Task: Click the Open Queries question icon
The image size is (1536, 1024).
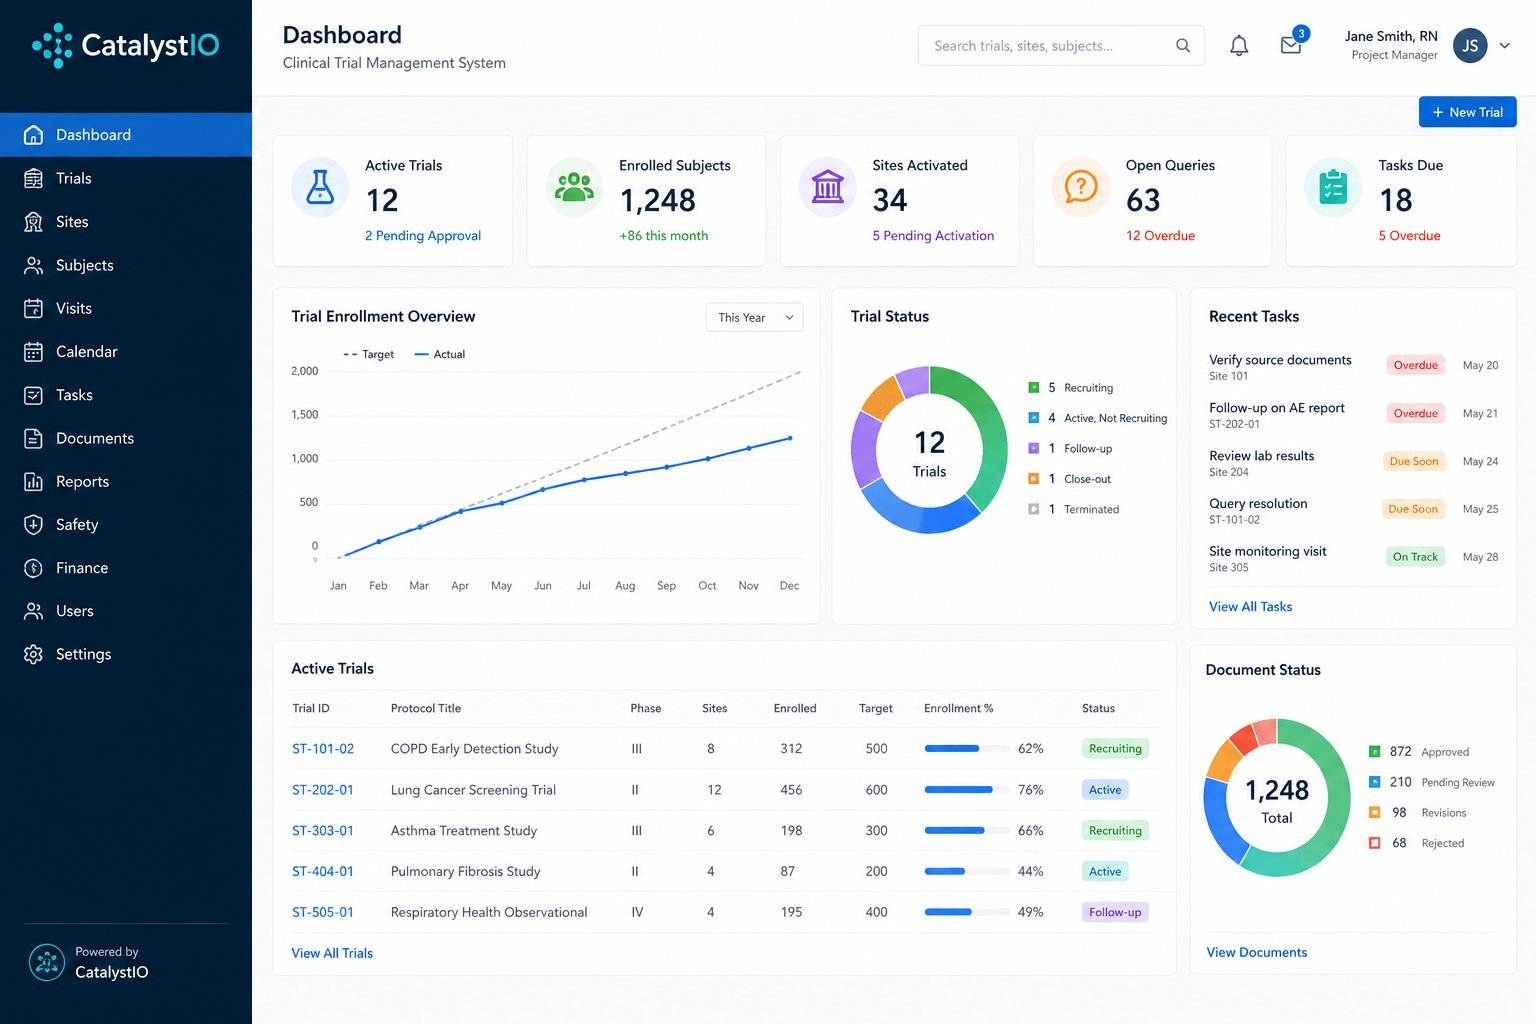Action: 1081,187
